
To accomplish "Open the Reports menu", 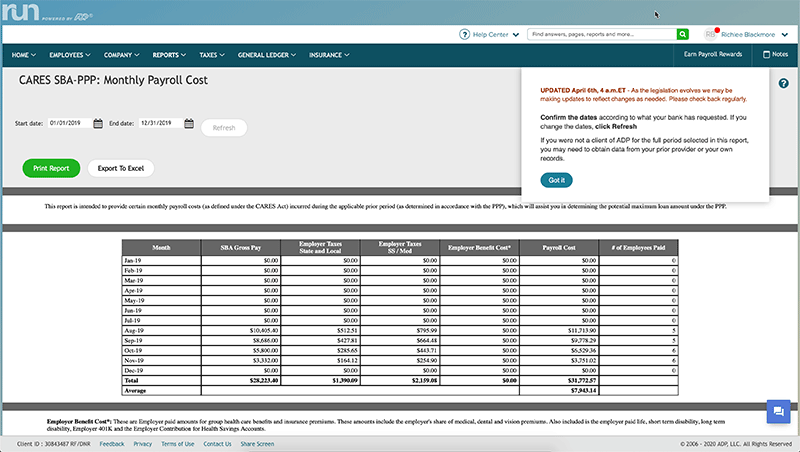I will coord(170,54).
